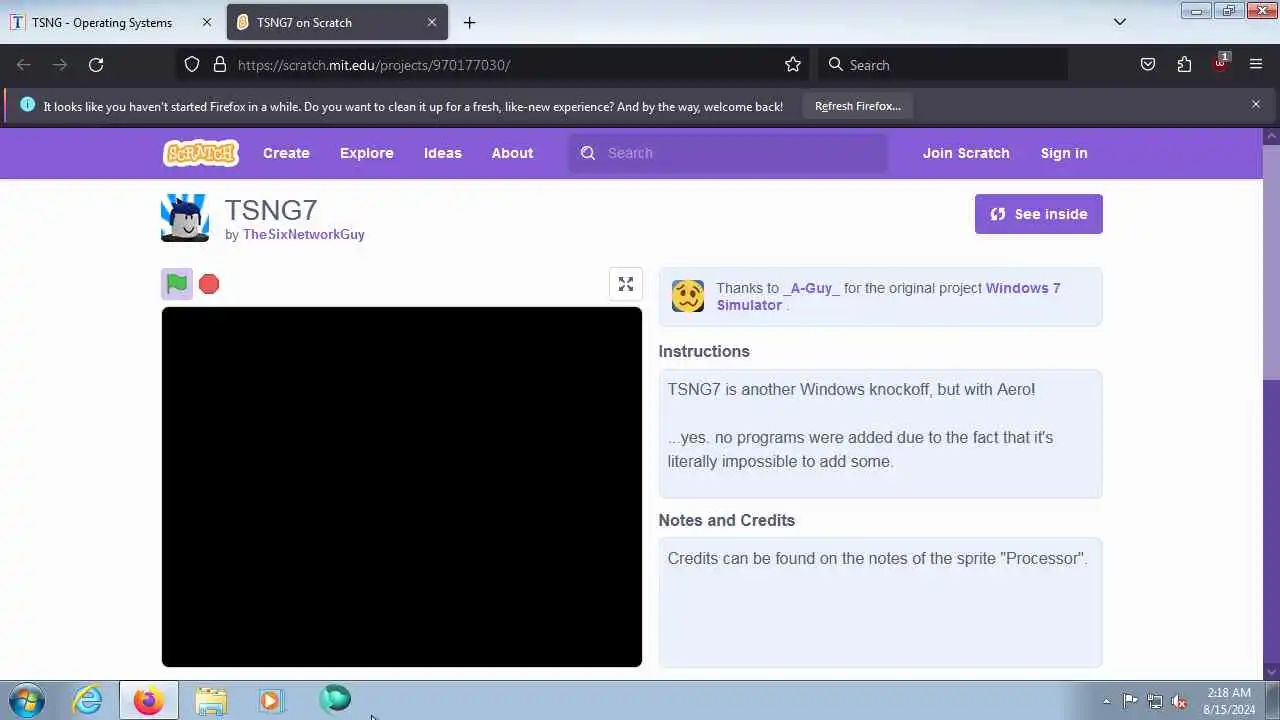This screenshot has height=720, width=1280.
Task: Open Windows 7 Simulator project link
Action: [x=888, y=296]
